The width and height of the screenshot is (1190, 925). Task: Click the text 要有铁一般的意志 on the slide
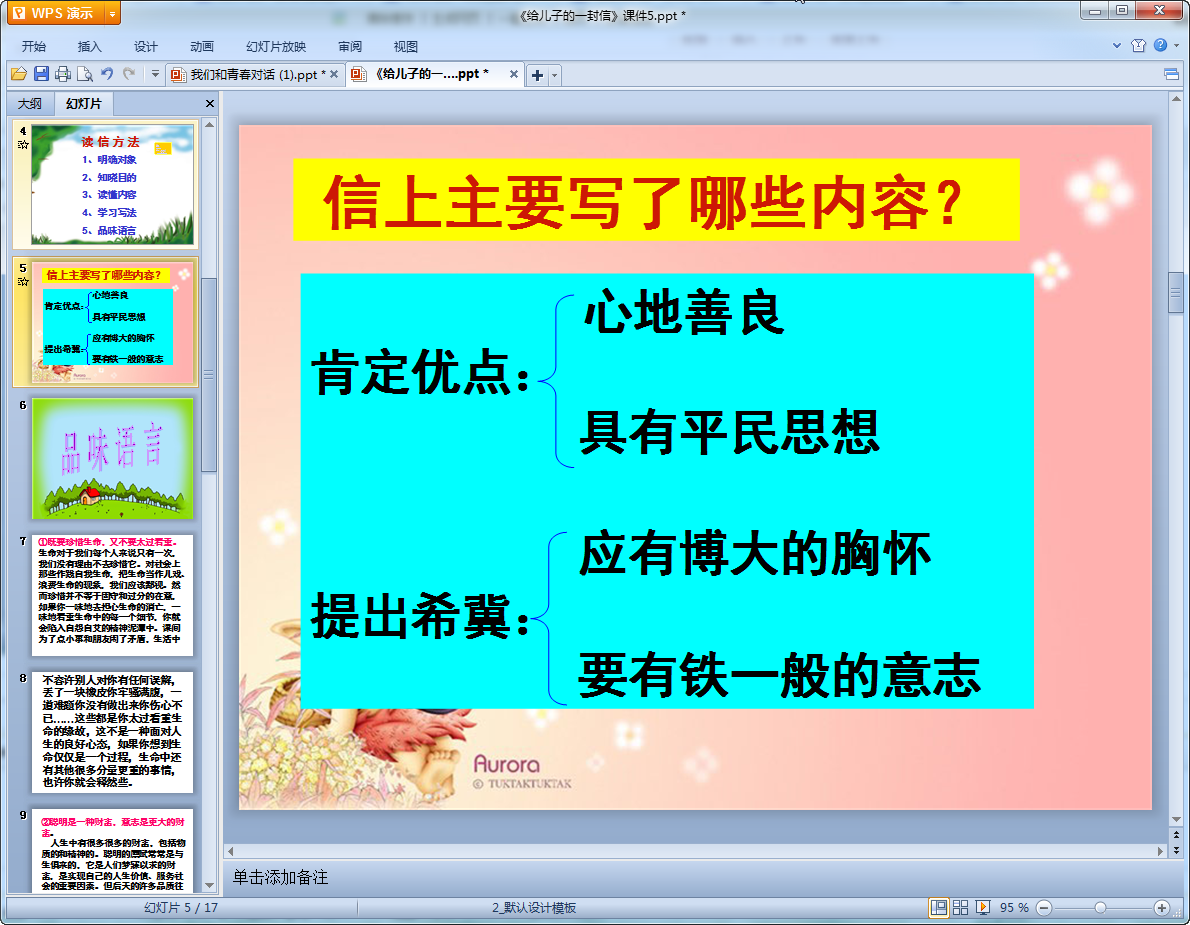pyautogui.click(x=779, y=675)
